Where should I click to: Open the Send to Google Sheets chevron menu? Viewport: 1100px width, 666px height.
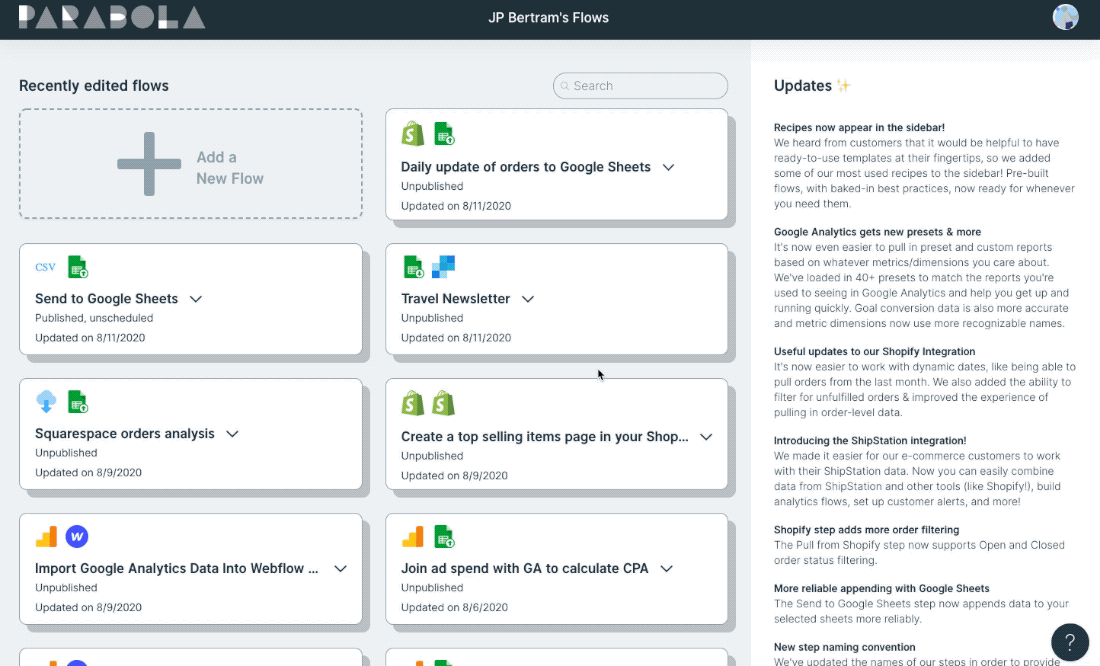click(x=196, y=299)
